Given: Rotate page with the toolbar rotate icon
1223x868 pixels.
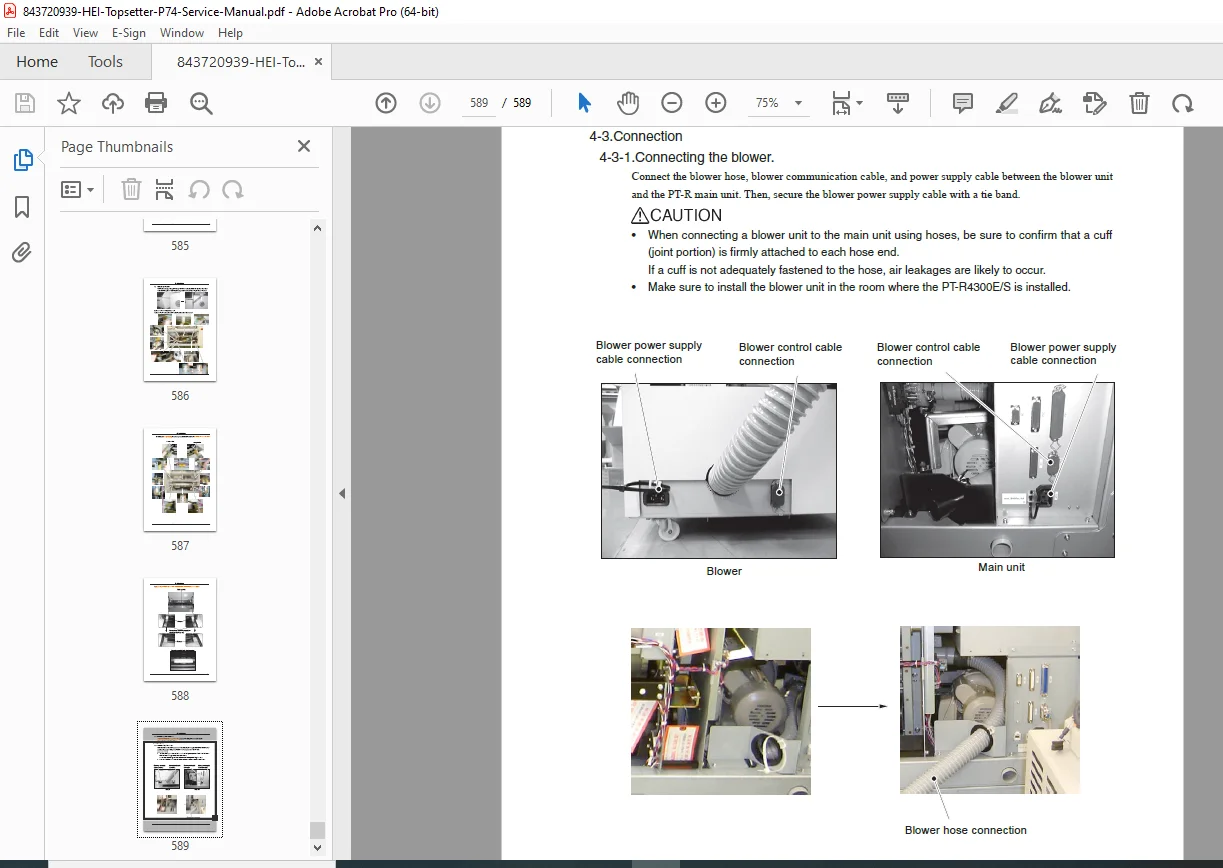Looking at the screenshot, I should [1183, 103].
